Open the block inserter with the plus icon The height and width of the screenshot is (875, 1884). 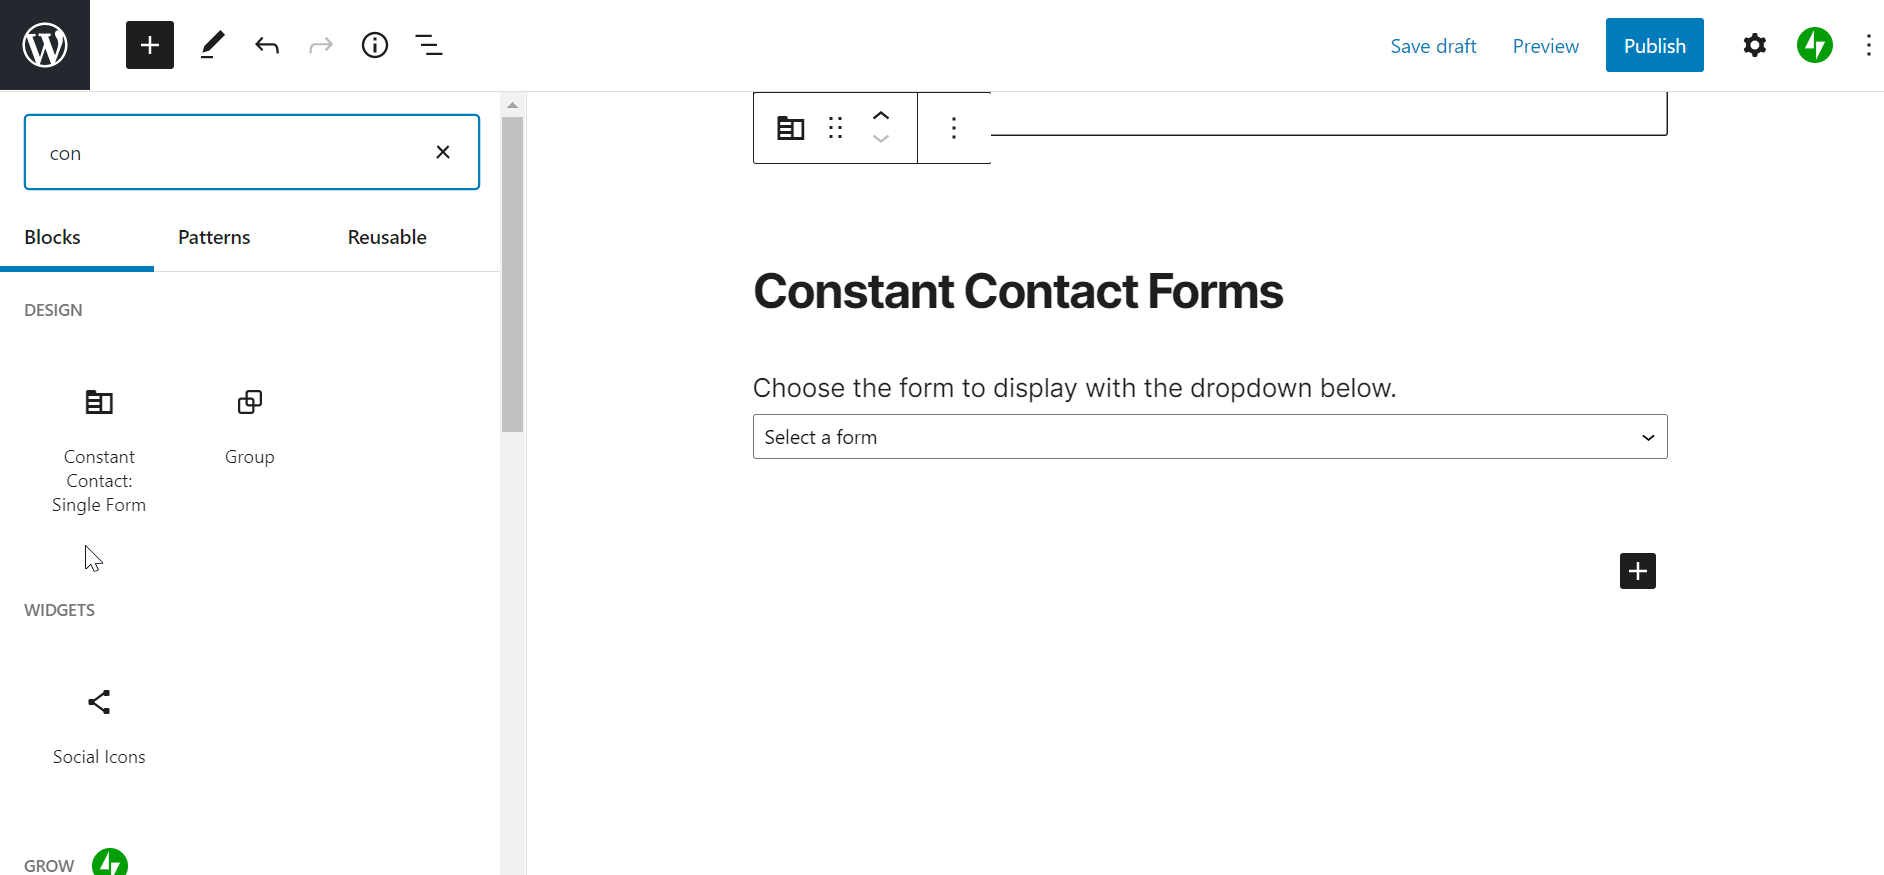tap(149, 45)
